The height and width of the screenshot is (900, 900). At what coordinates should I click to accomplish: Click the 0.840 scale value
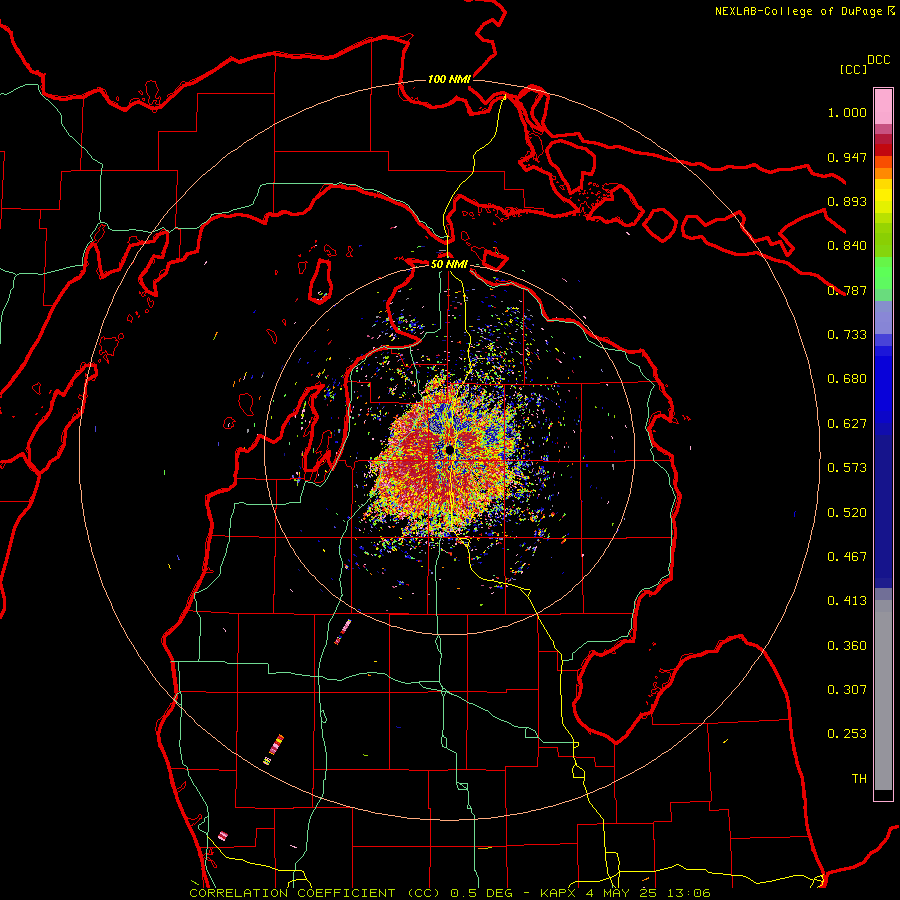(847, 246)
